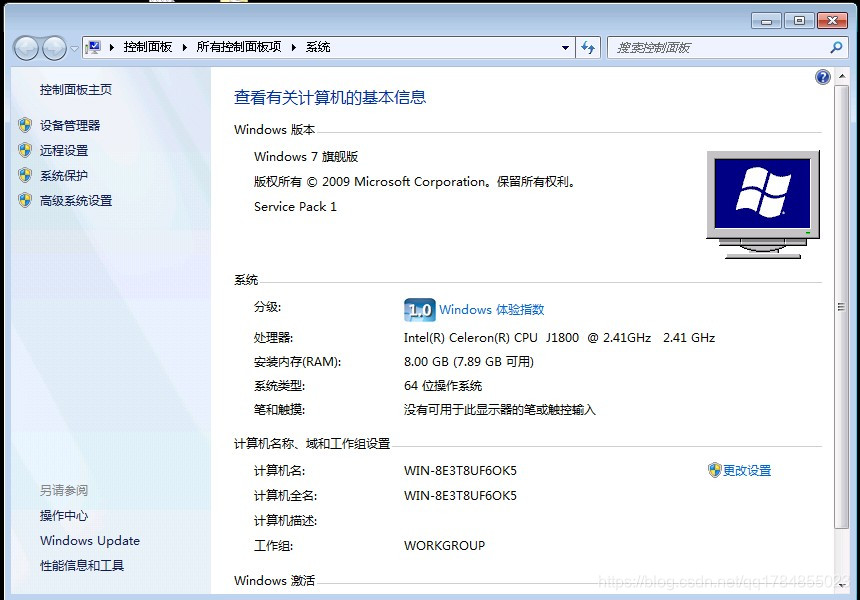This screenshot has width=860, height=600.
Task: Open address bar history dropdown arrow
Action: [x=565, y=48]
